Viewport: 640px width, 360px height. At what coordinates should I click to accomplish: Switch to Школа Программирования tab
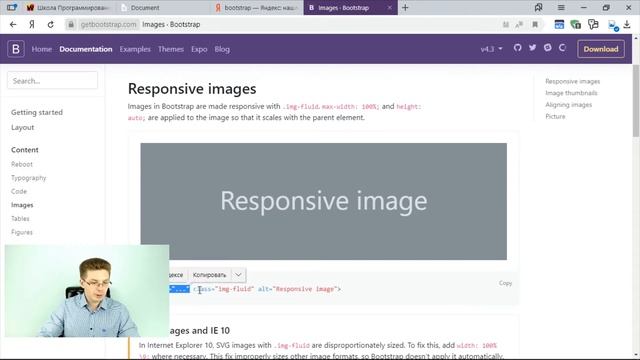pyautogui.click(x=68, y=7)
